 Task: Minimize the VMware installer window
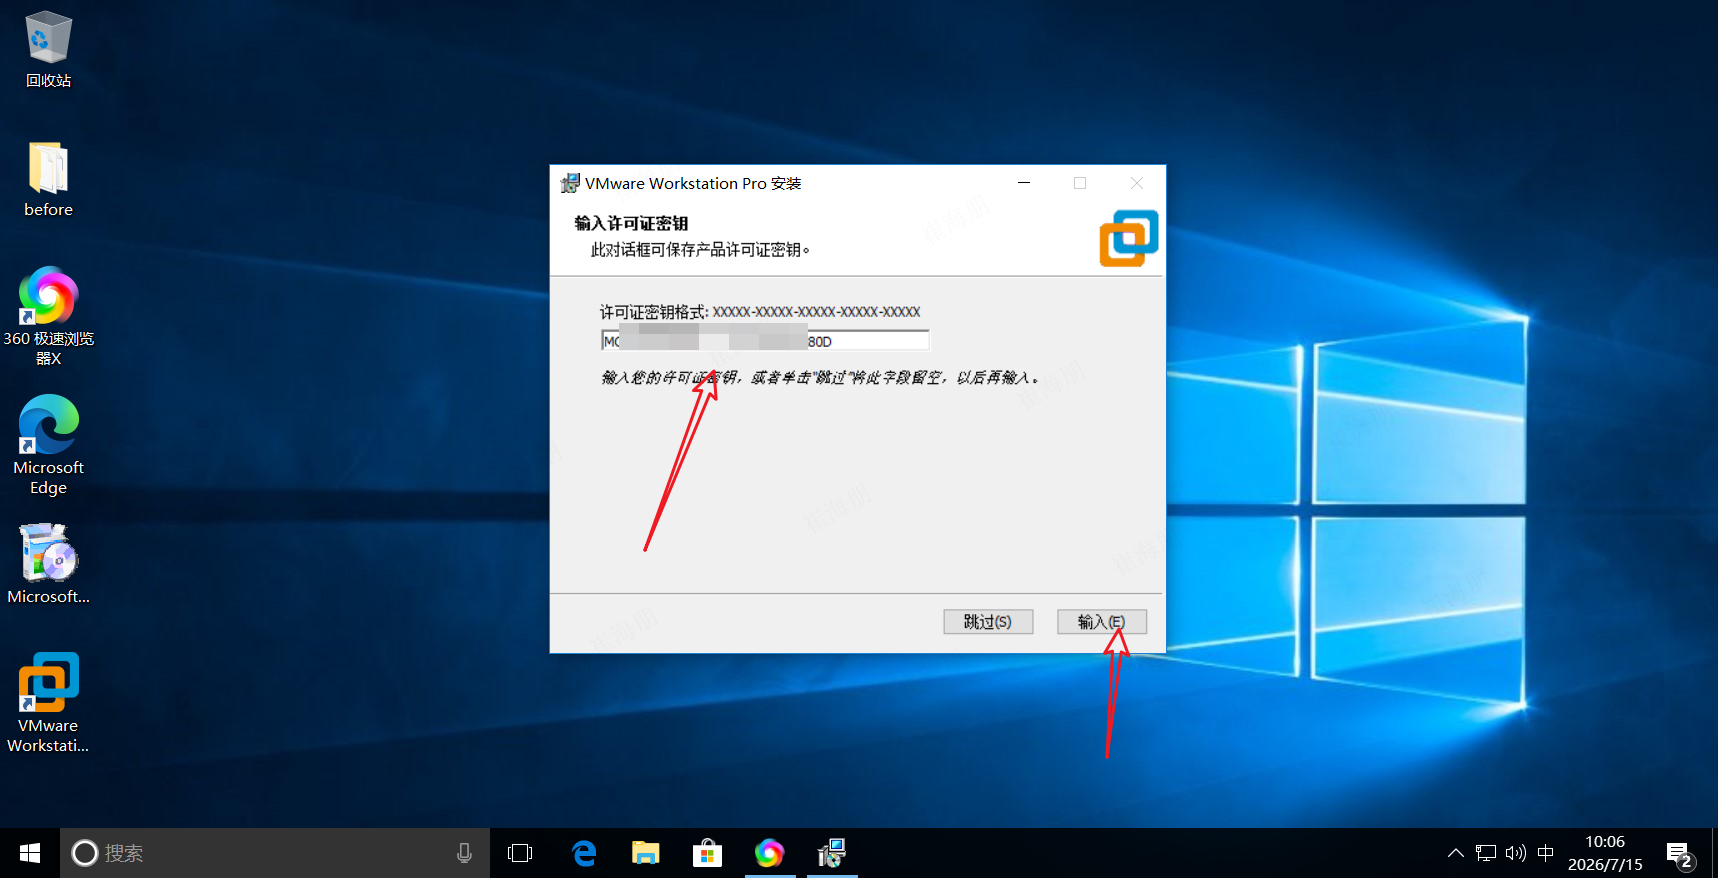1024,183
